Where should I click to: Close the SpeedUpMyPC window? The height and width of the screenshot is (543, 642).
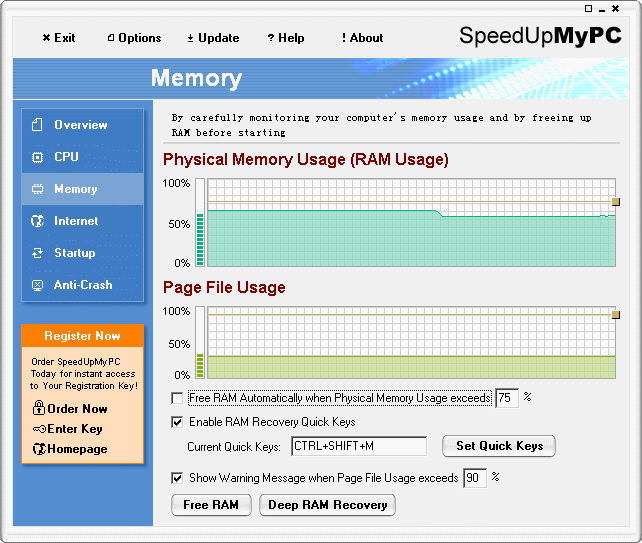coord(615,8)
